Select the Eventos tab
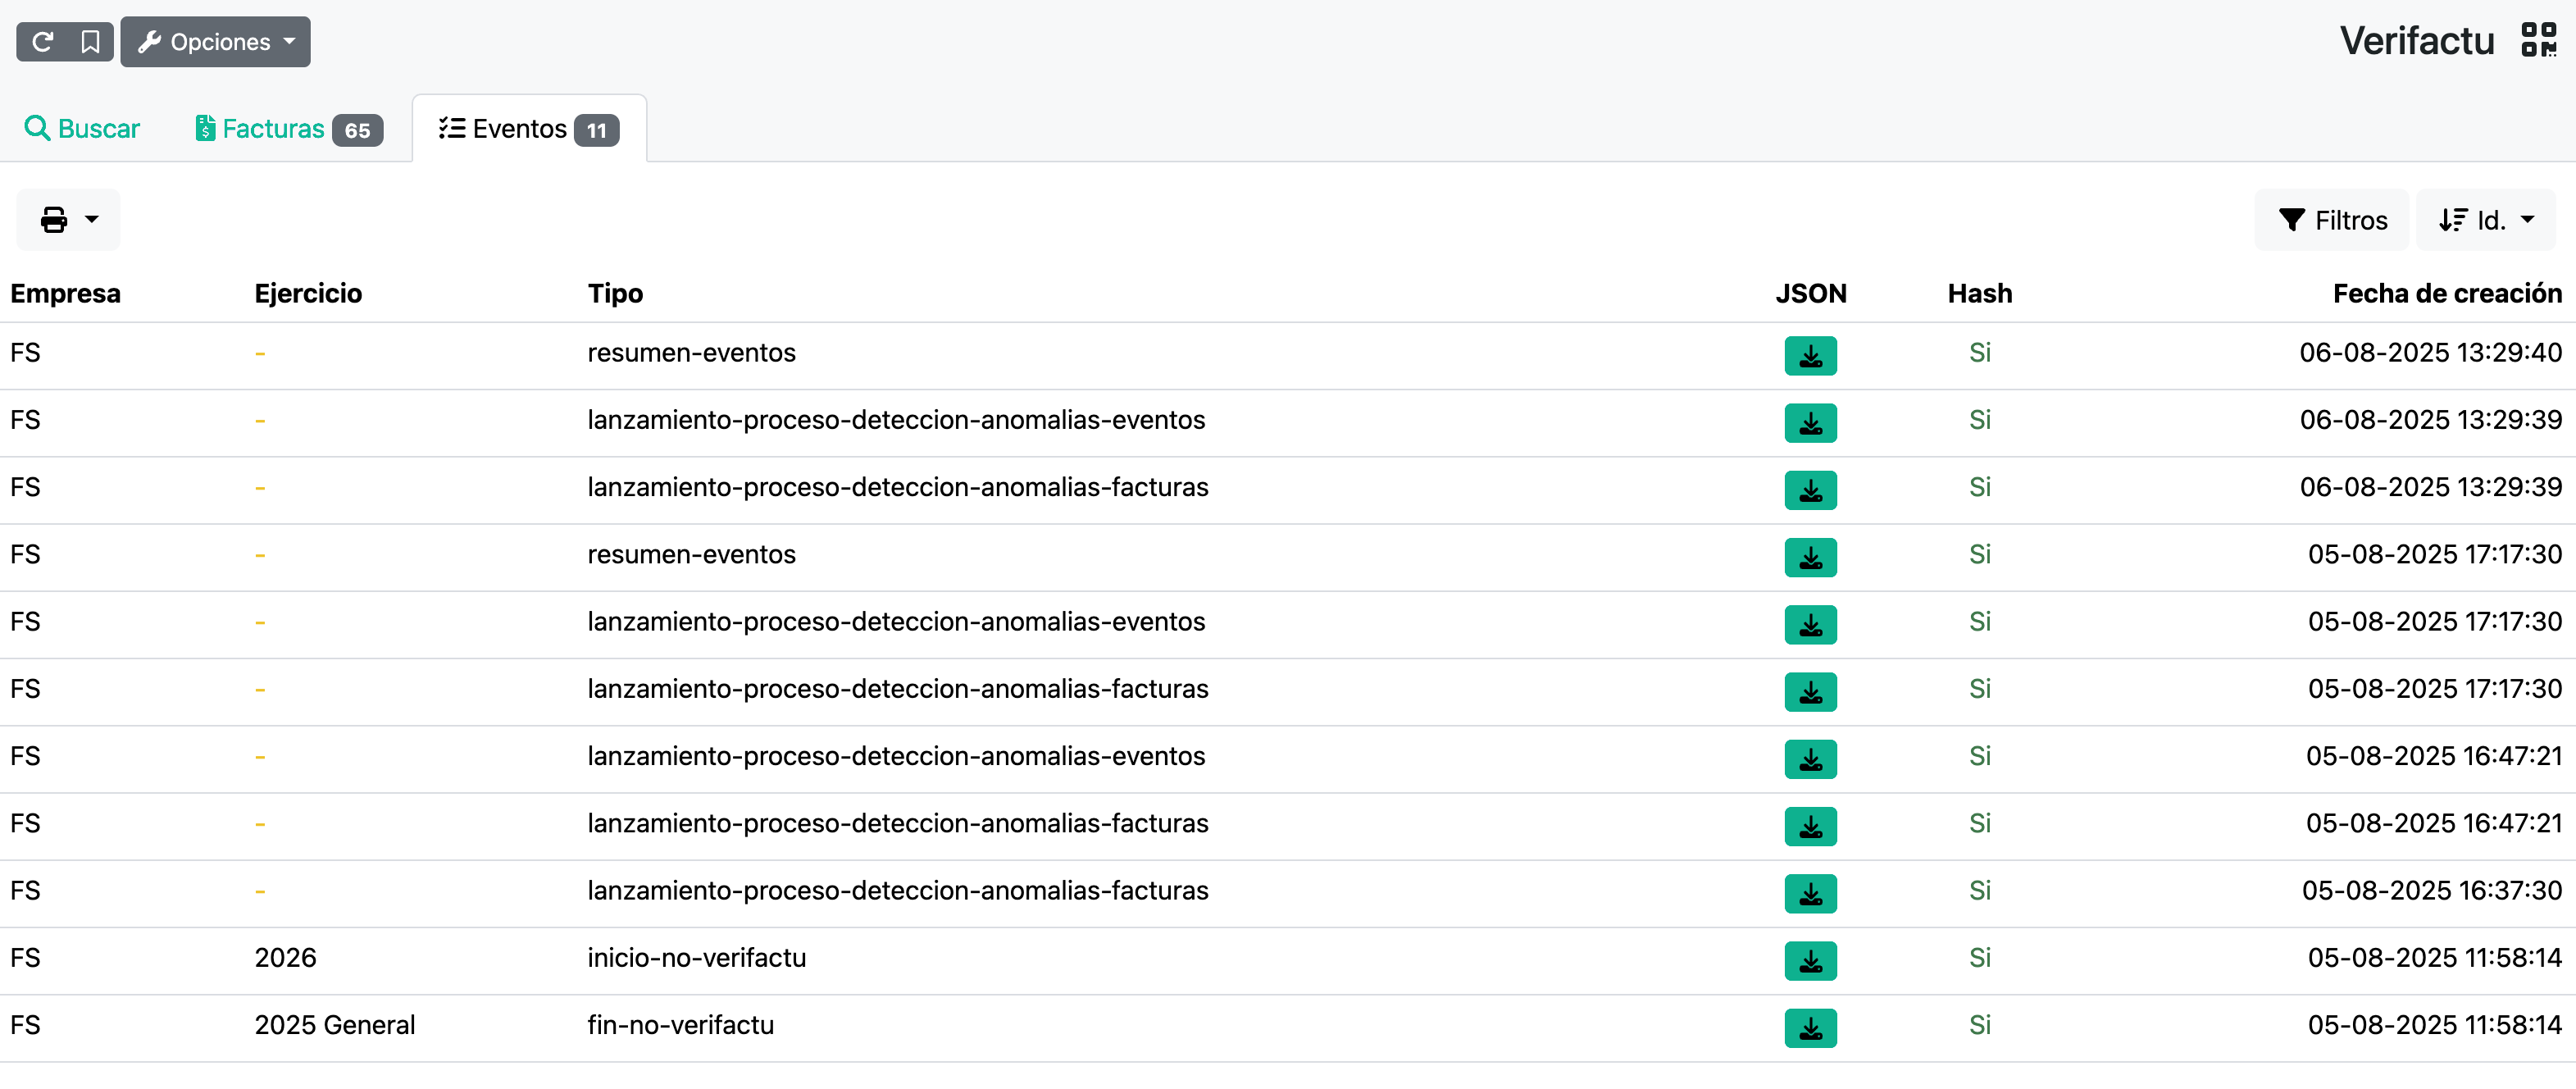Image resolution: width=2576 pixels, height=1089 pixels. tap(529, 129)
